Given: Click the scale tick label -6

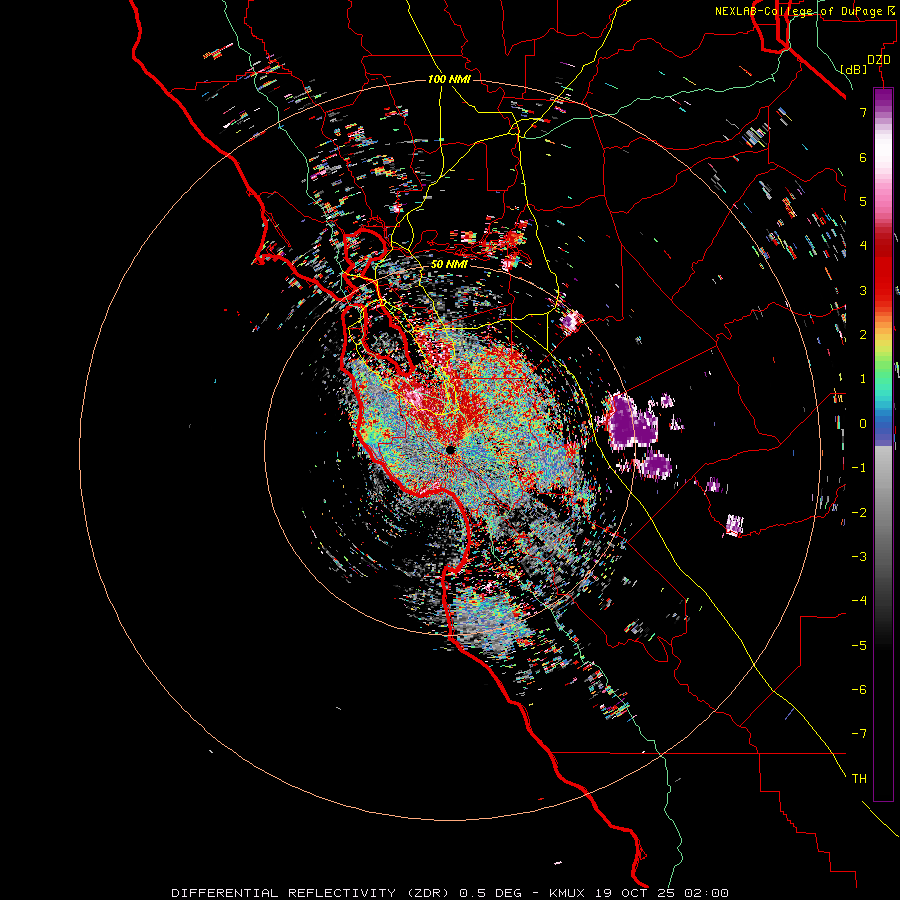Looking at the screenshot, I should point(859,689).
